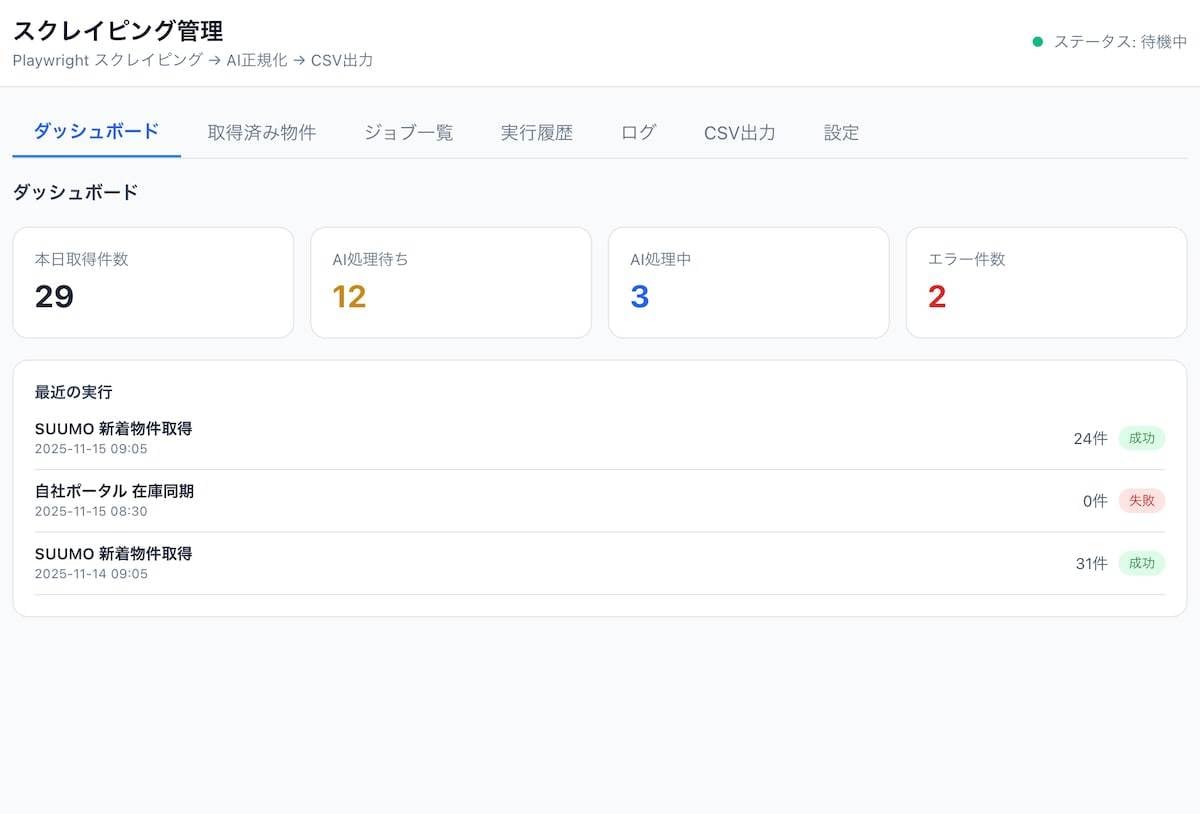Open the ジョブ一覧 tab
Screen dimensions: 1200x814
point(408,132)
